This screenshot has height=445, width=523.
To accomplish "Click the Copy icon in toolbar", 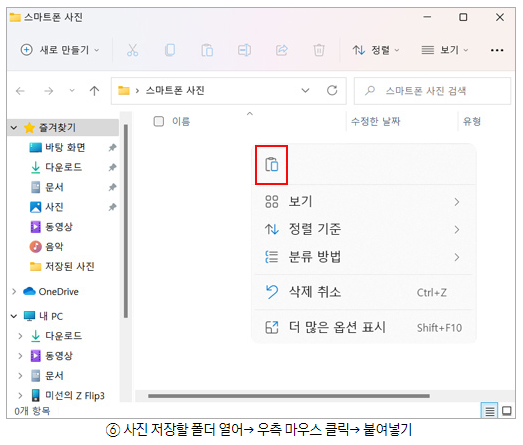I will [170, 50].
